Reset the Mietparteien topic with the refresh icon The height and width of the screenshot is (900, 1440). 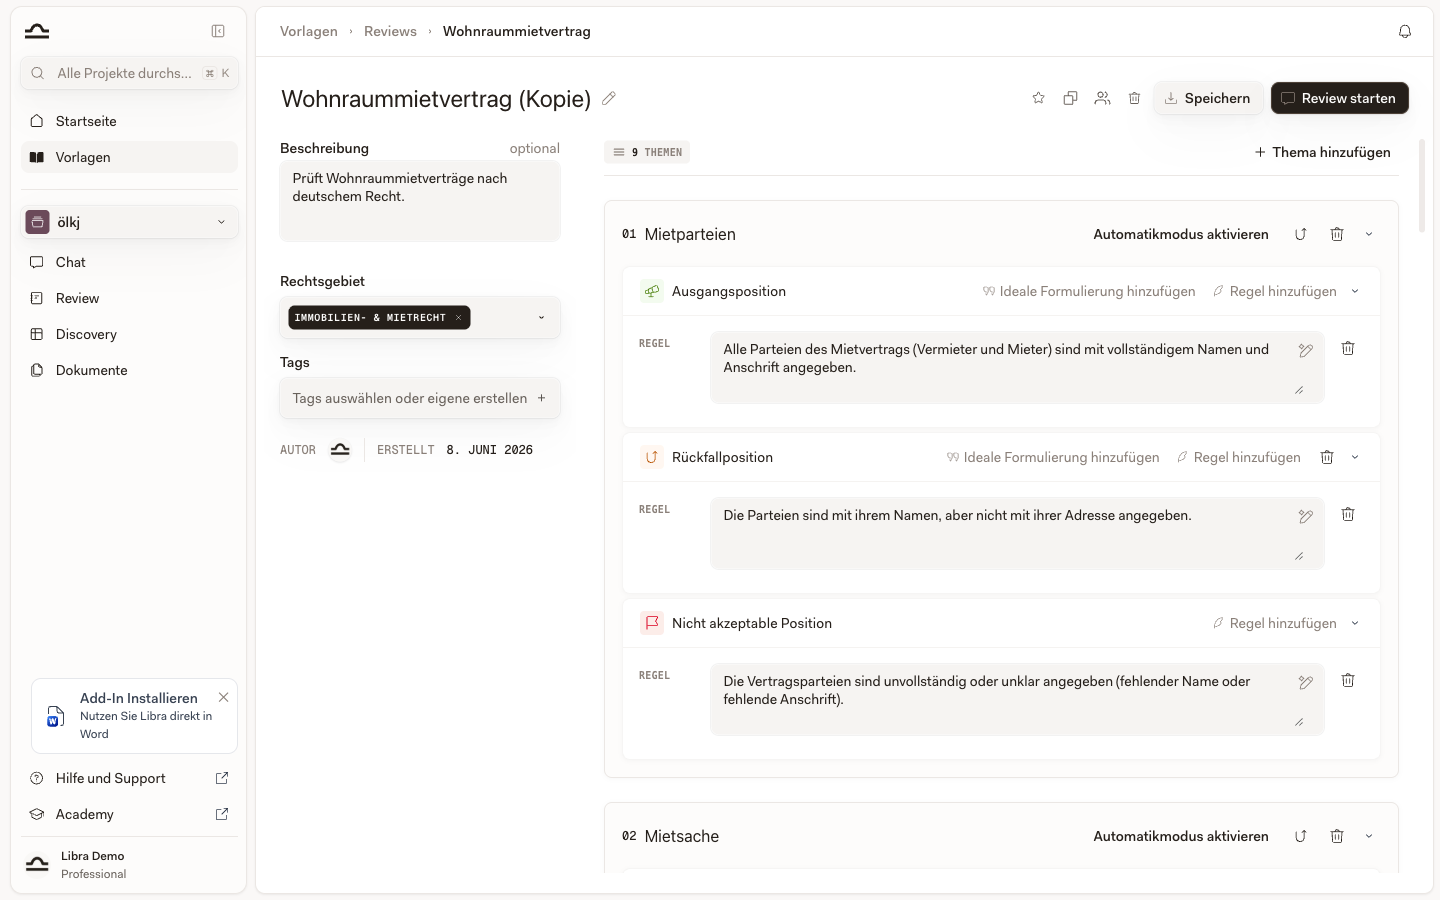click(x=1301, y=234)
